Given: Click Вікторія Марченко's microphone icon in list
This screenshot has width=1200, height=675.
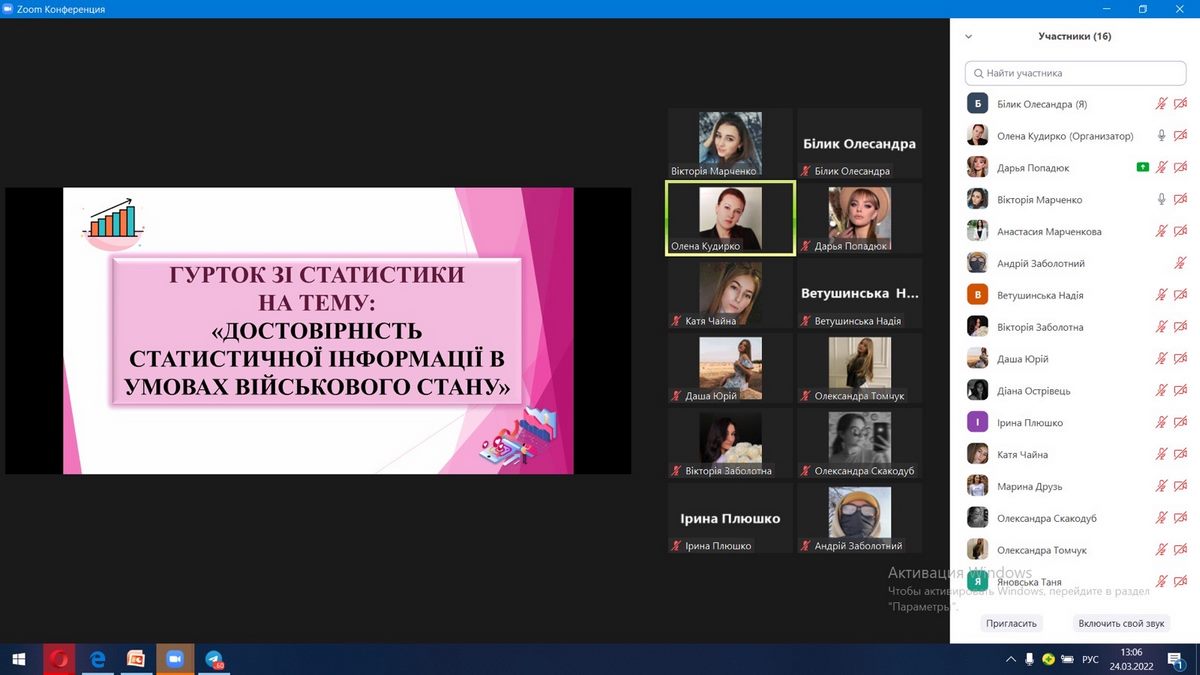Looking at the screenshot, I should coord(1161,200).
